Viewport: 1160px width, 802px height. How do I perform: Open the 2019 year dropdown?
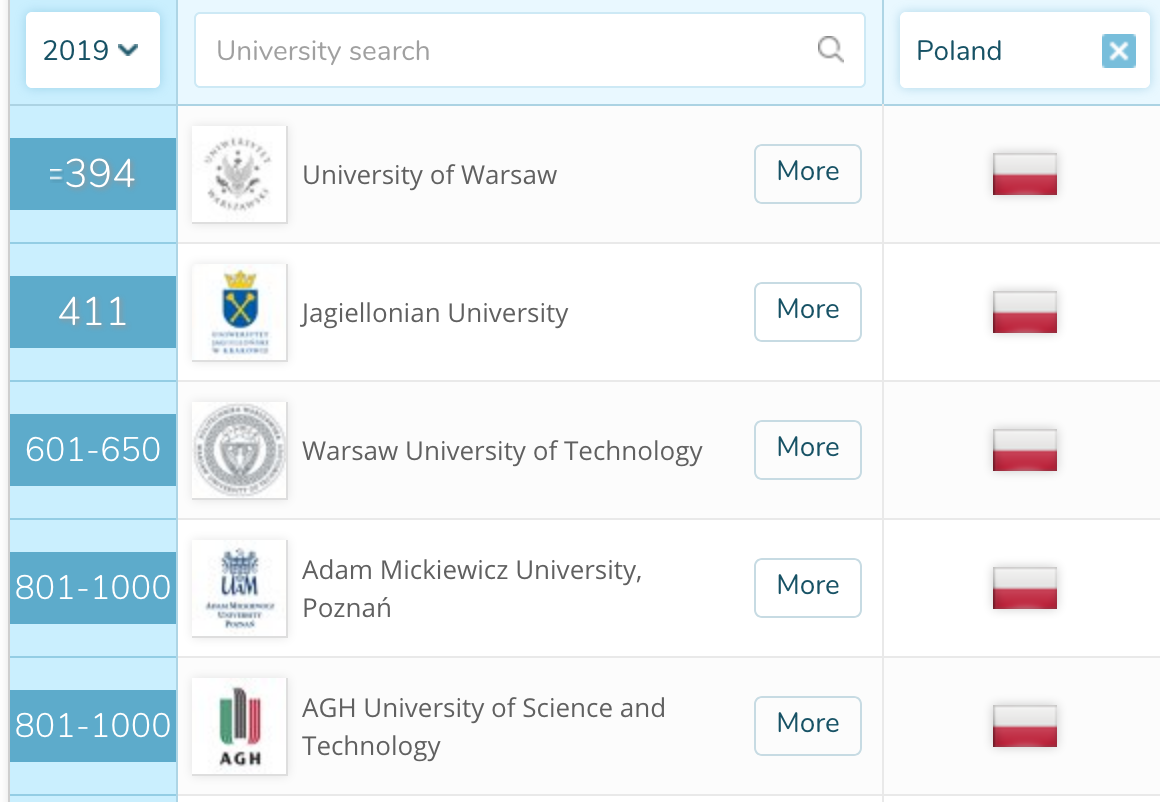pyautogui.click(x=92, y=50)
